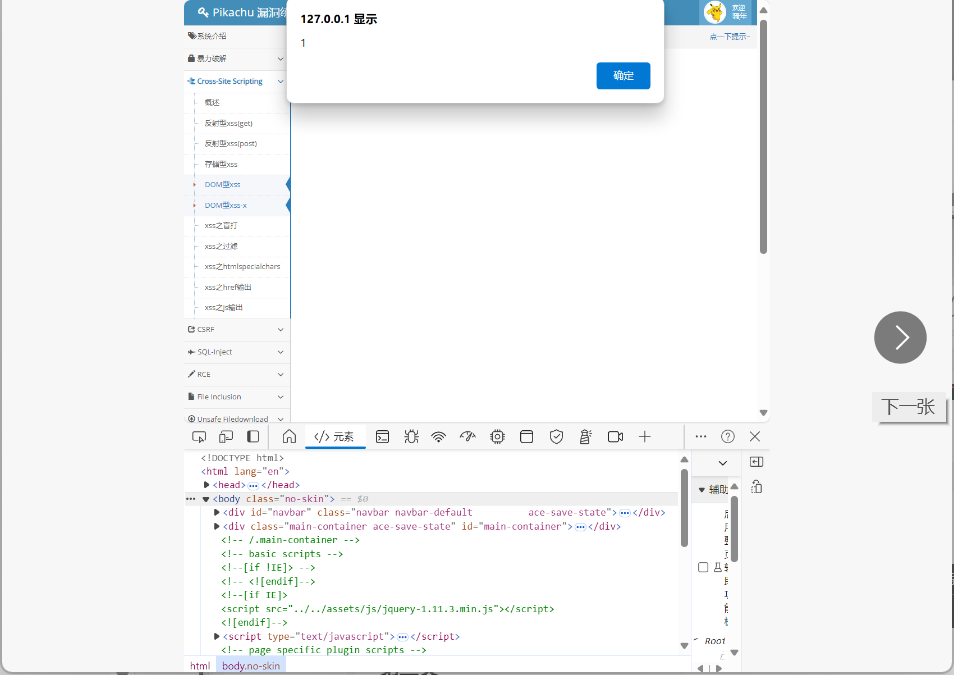The image size is (954, 675).
Task: Click the jquery-1.11.3.min.js script line
Action: 388,609
